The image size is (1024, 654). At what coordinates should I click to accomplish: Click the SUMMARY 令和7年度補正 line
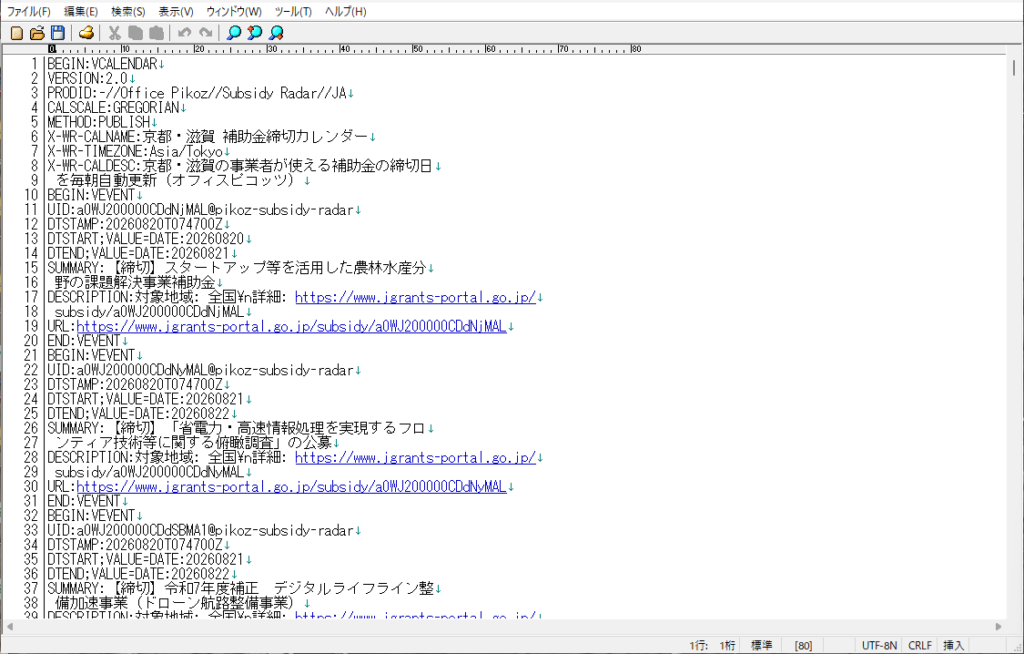240,589
